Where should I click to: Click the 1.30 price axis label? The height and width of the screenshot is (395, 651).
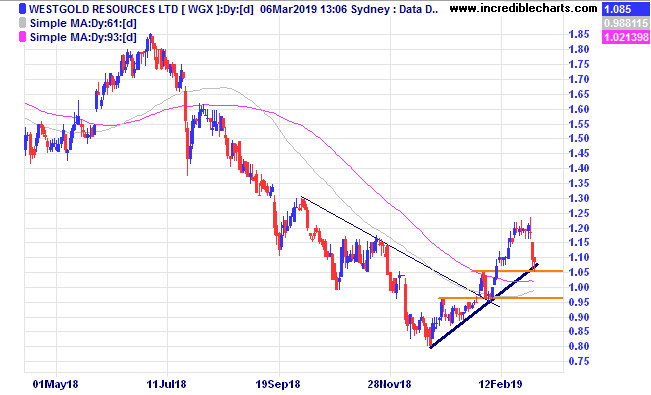[579, 198]
